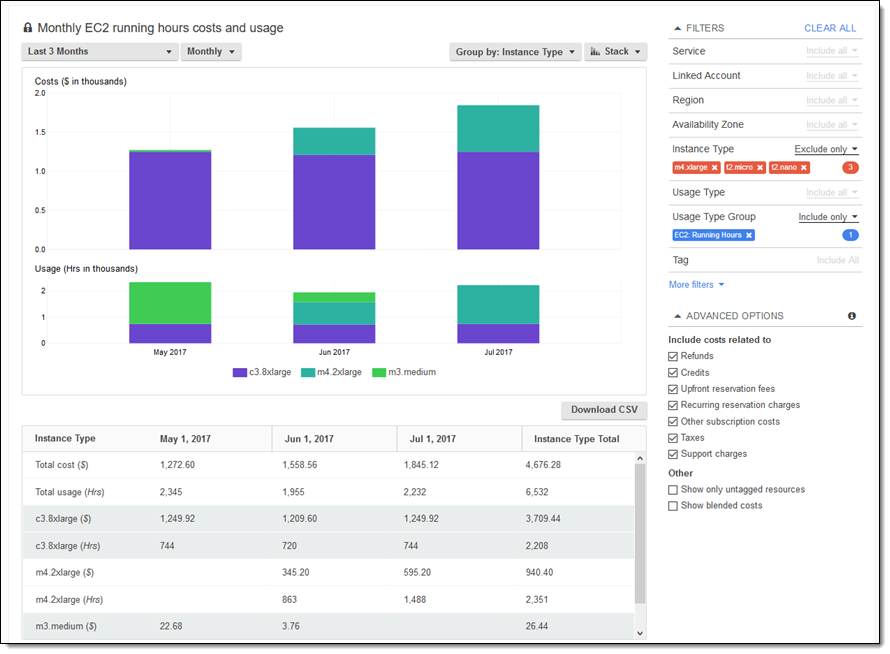
Task: Open the Last 3 Months date range dropdown
Action: click(99, 52)
